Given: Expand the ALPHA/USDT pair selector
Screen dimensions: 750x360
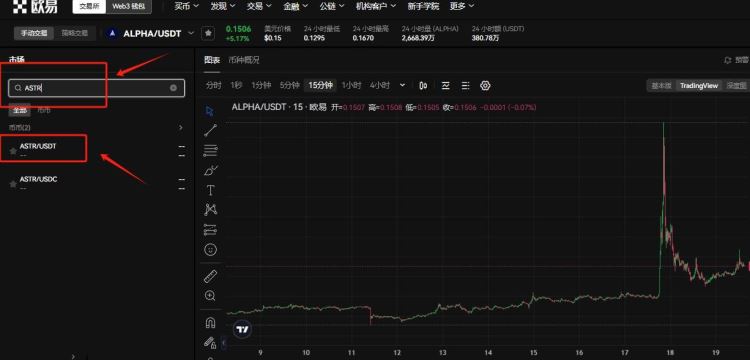Looking at the screenshot, I should coord(191,33).
